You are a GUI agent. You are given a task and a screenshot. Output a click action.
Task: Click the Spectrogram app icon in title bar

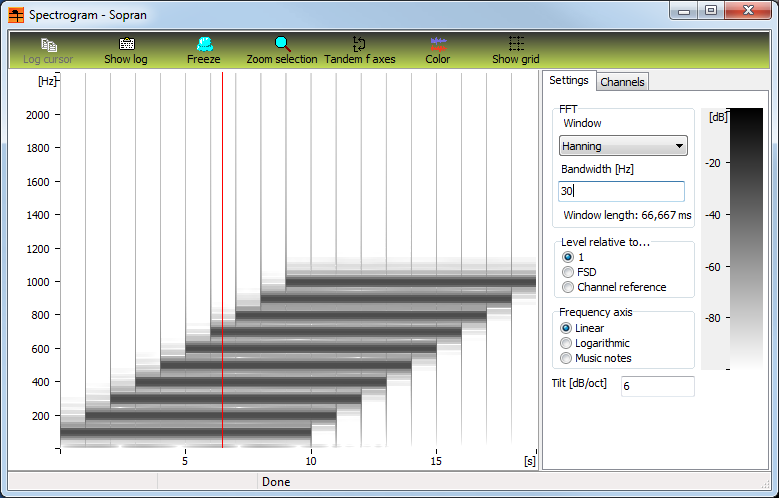point(16,15)
